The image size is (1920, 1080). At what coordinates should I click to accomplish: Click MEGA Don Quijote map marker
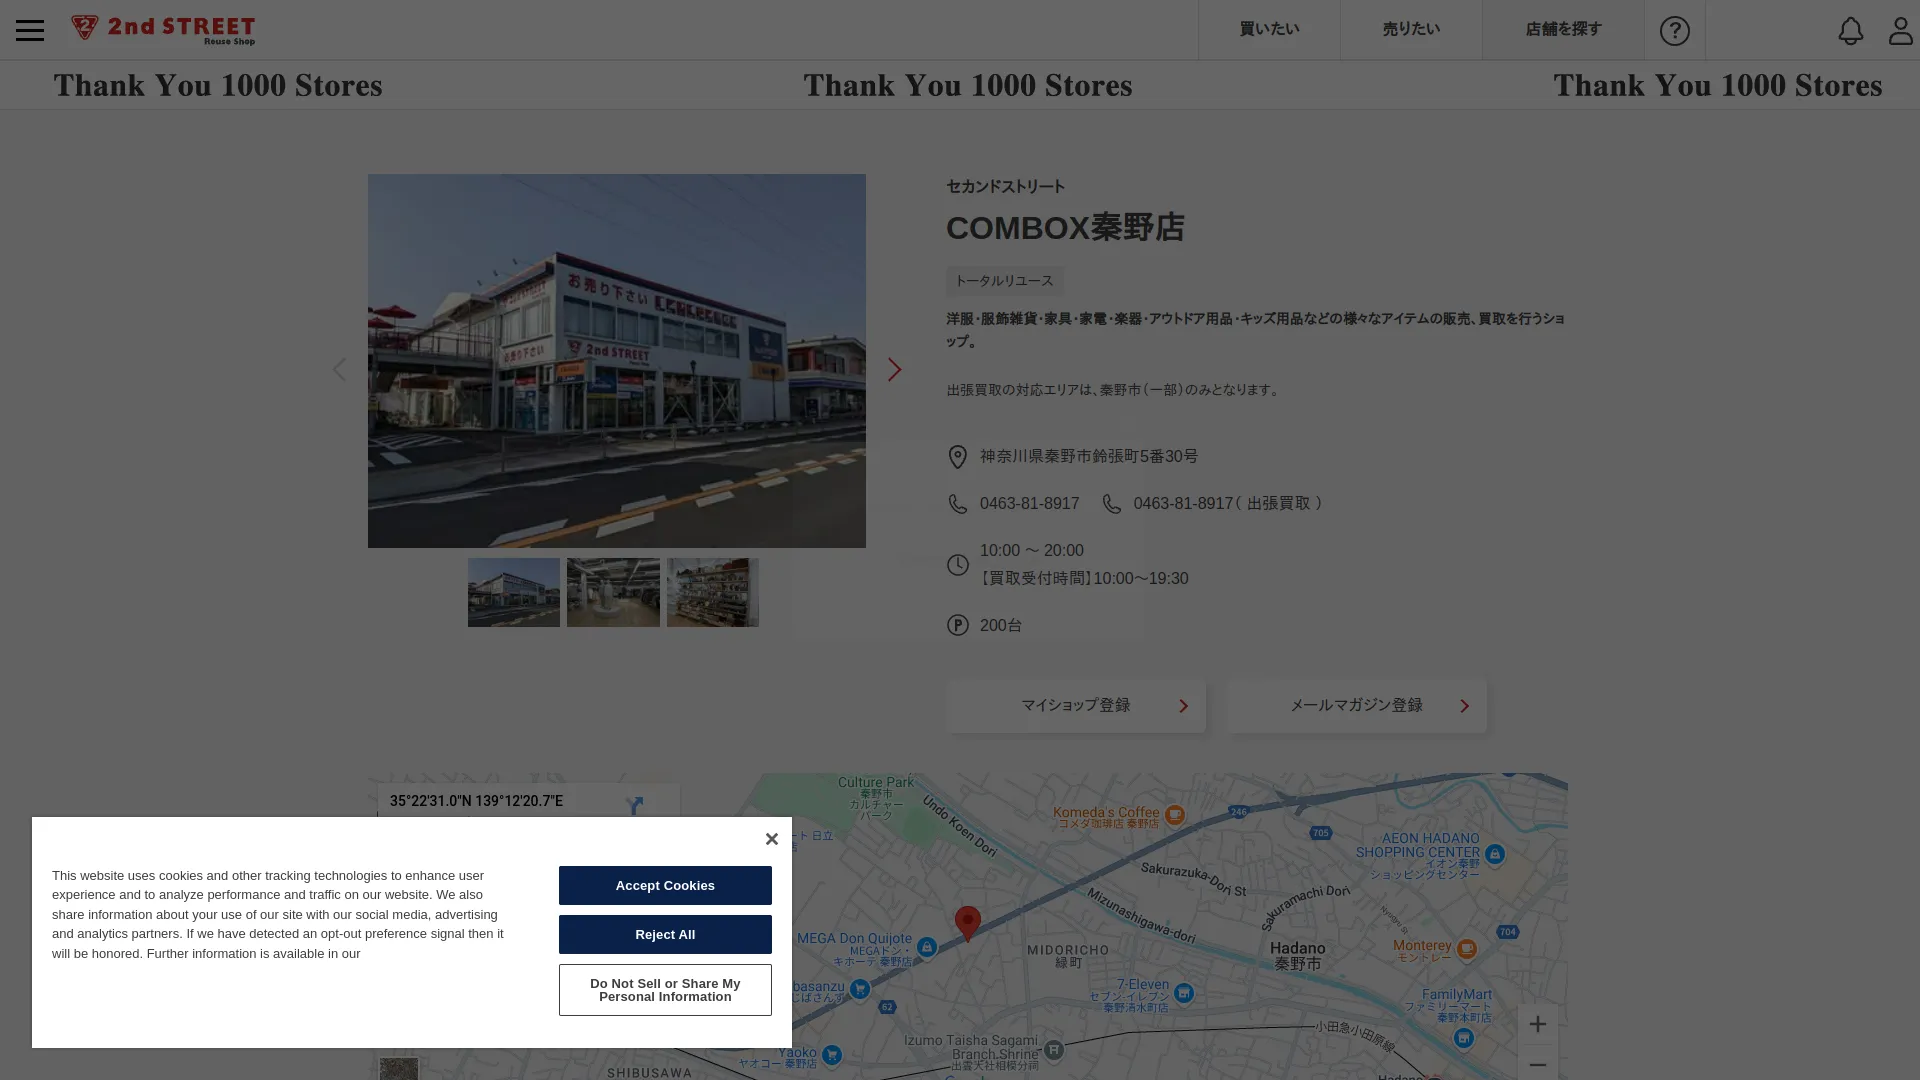tap(927, 947)
